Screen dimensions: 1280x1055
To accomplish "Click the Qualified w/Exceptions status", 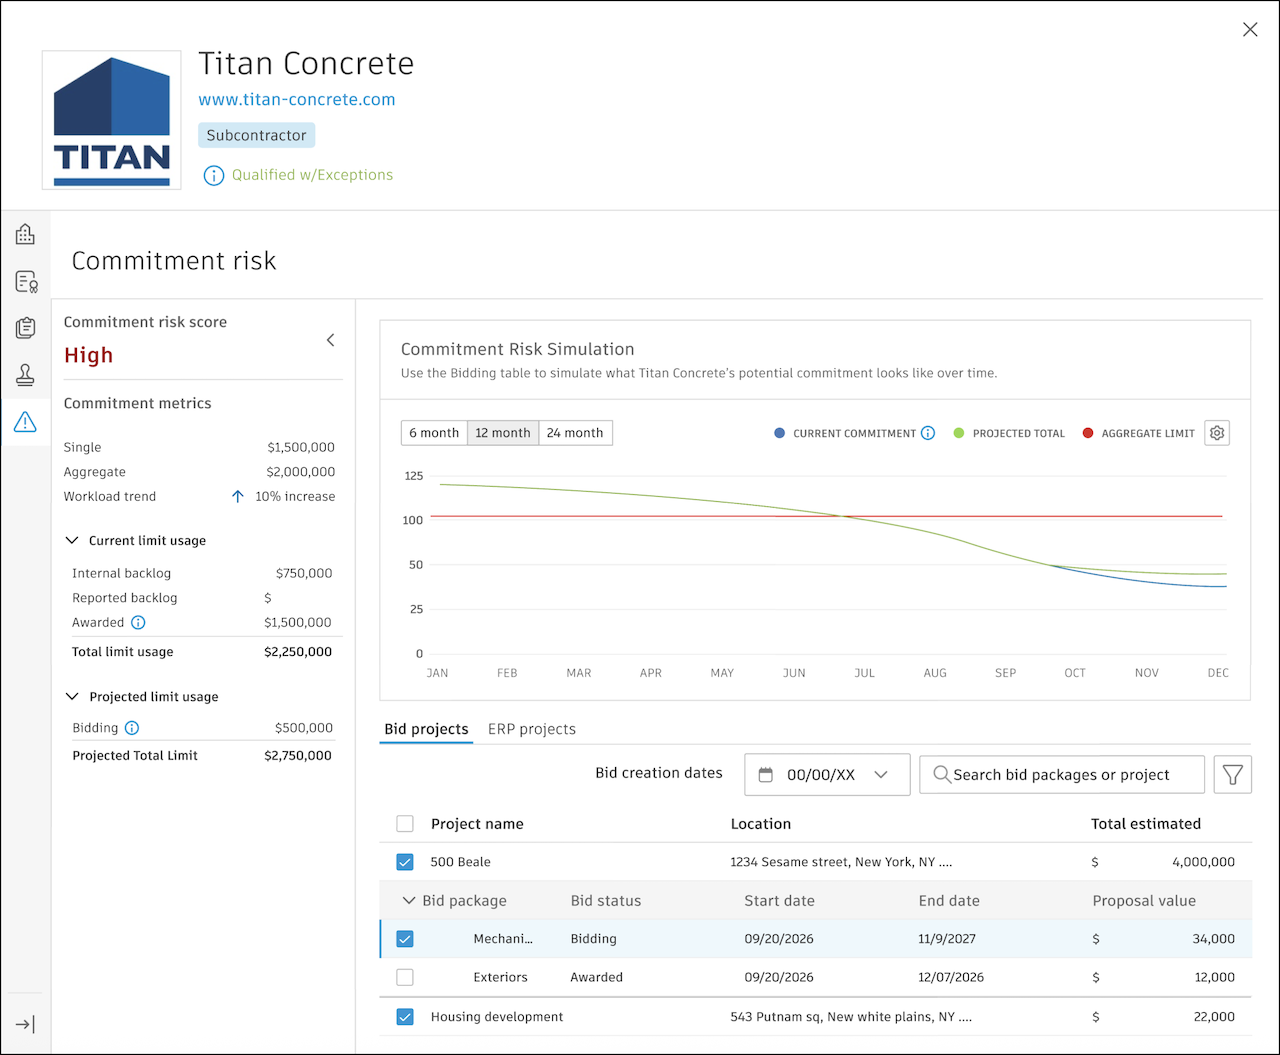I will tap(312, 175).
